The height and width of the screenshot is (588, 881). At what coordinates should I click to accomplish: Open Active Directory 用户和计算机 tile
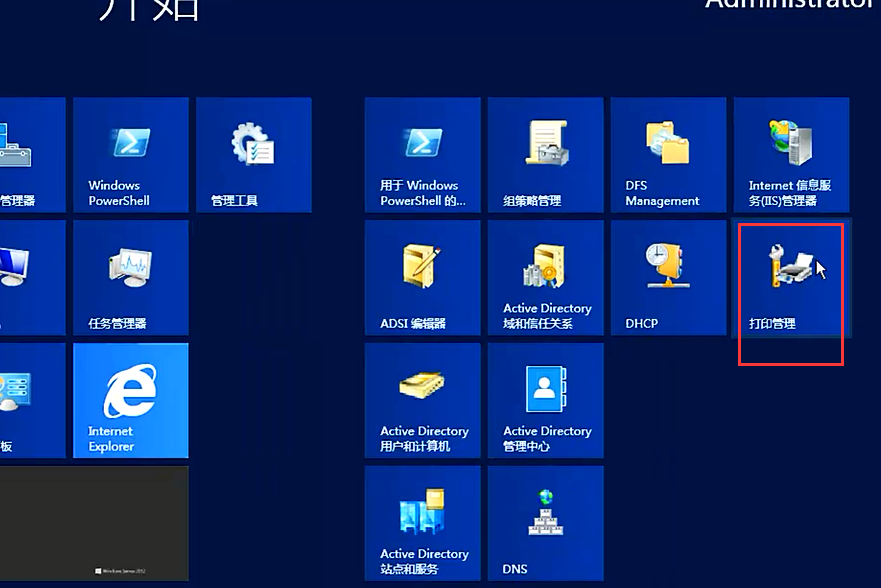point(423,401)
